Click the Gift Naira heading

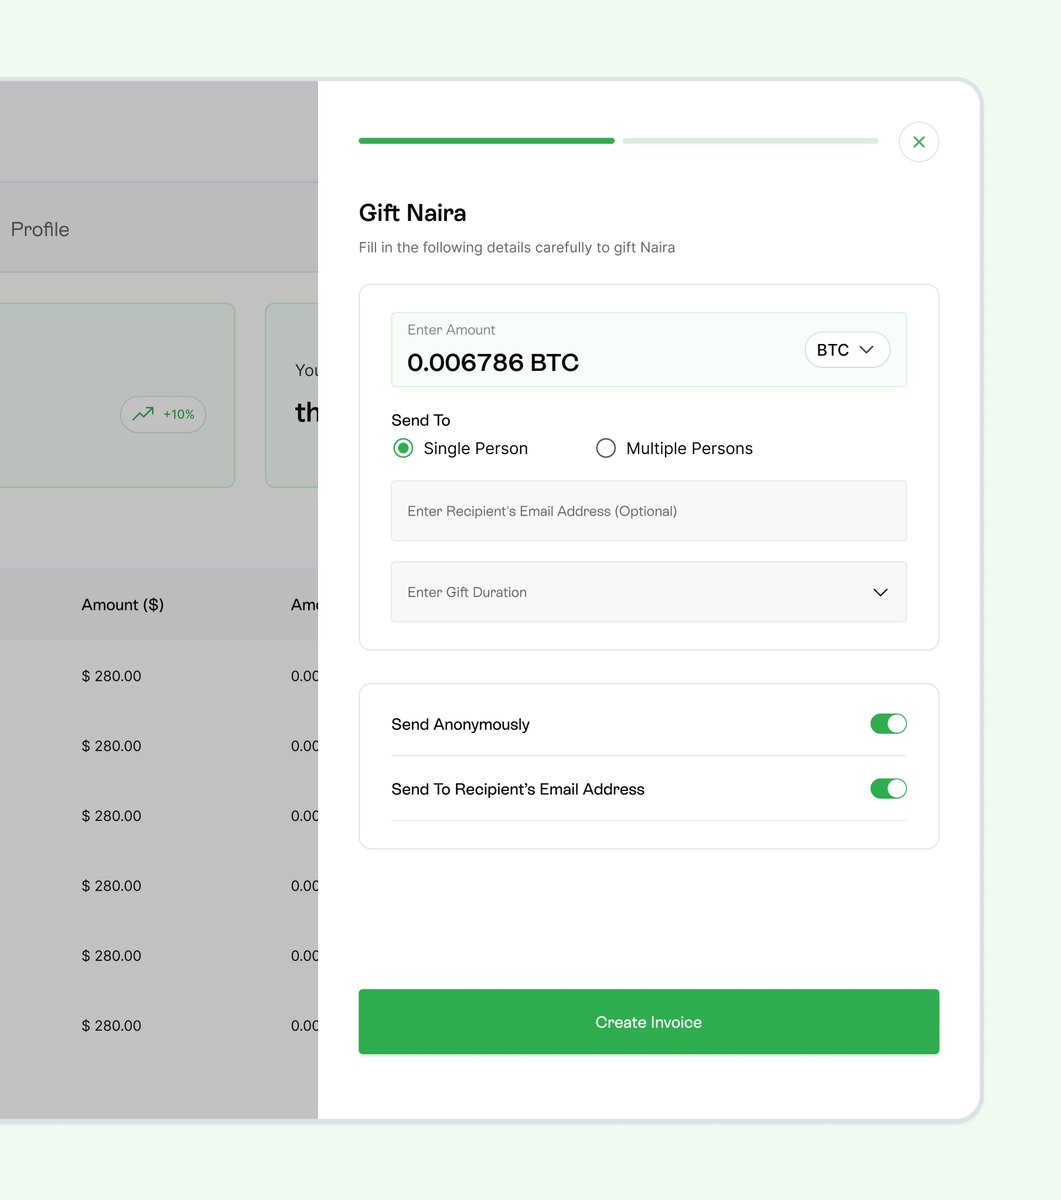pos(412,212)
